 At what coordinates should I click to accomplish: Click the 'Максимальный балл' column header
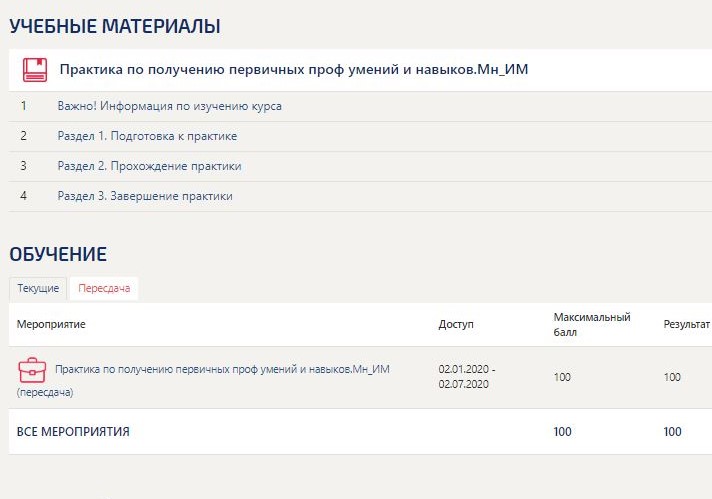click(591, 324)
